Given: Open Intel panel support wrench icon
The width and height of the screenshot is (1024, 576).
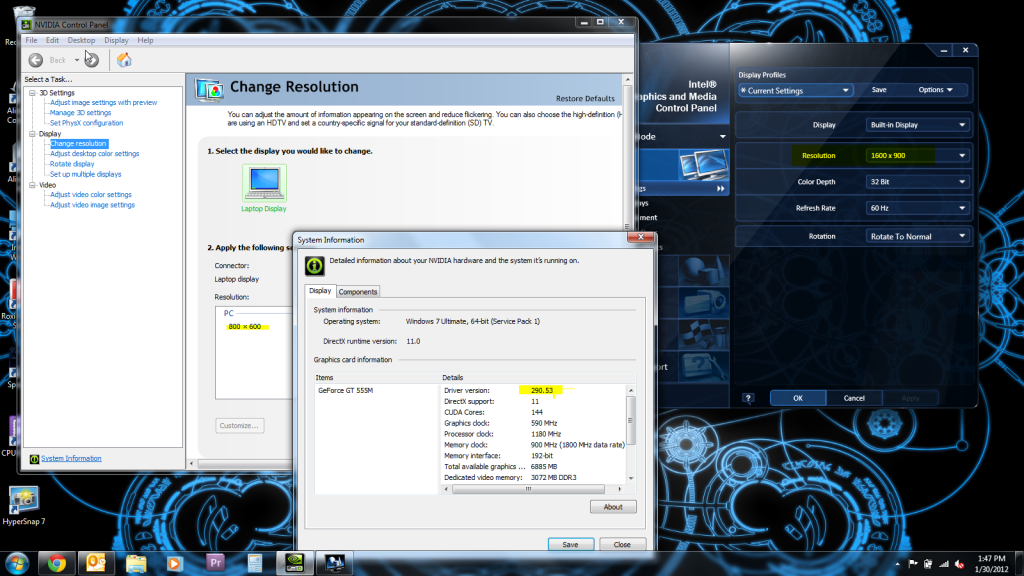Looking at the screenshot, I should pyautogui.click(x=703, y=366).
